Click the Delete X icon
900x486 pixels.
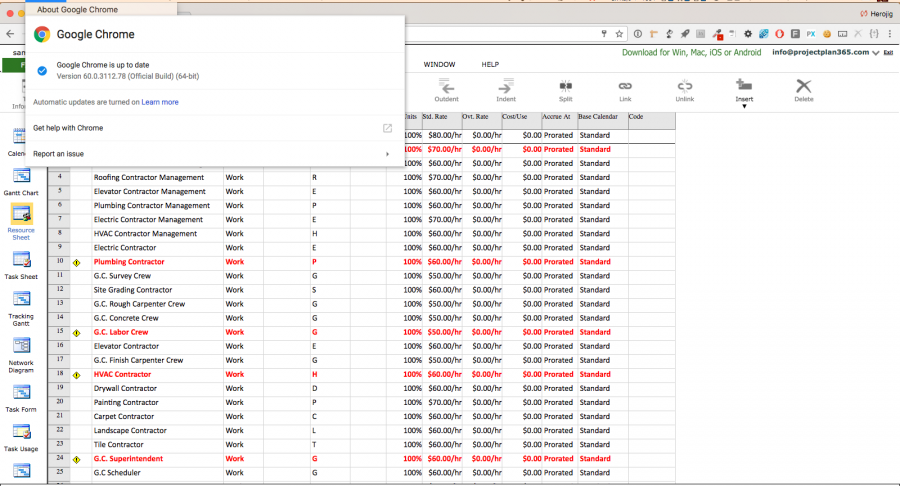pos(804,86)
